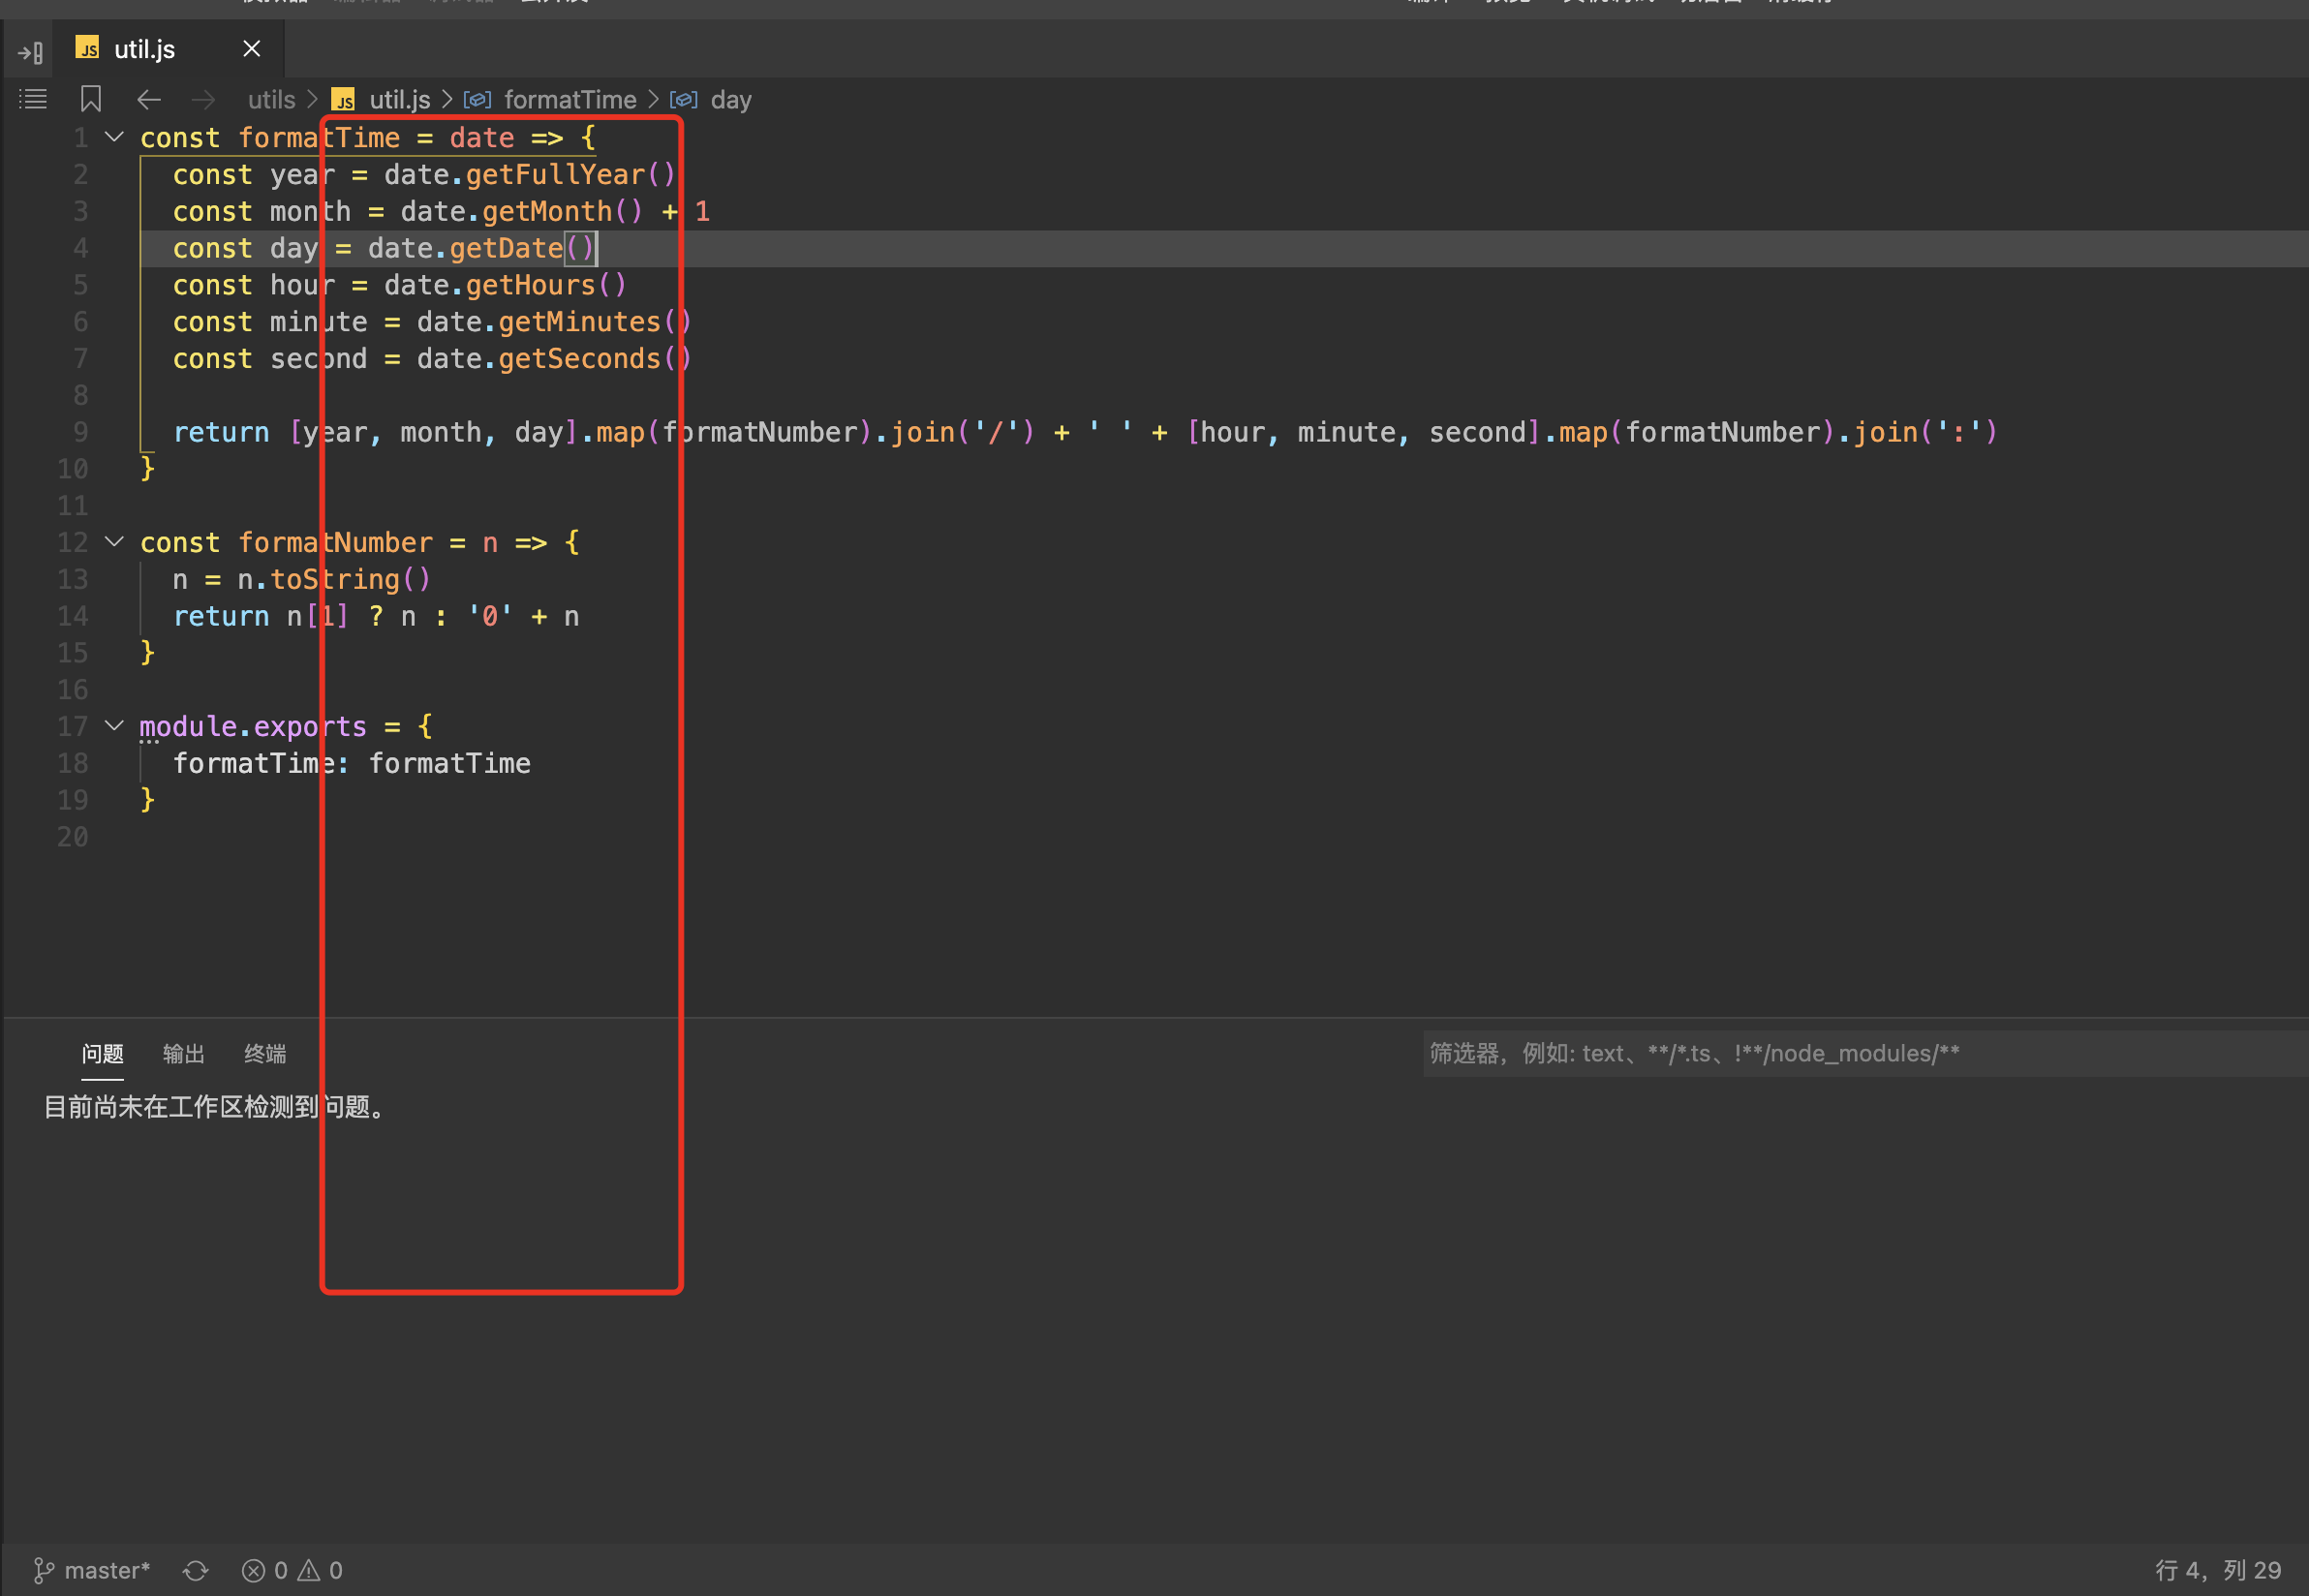Navigate back with the left arrow icon
The image size is (2309, 1596).
(149, 99)
